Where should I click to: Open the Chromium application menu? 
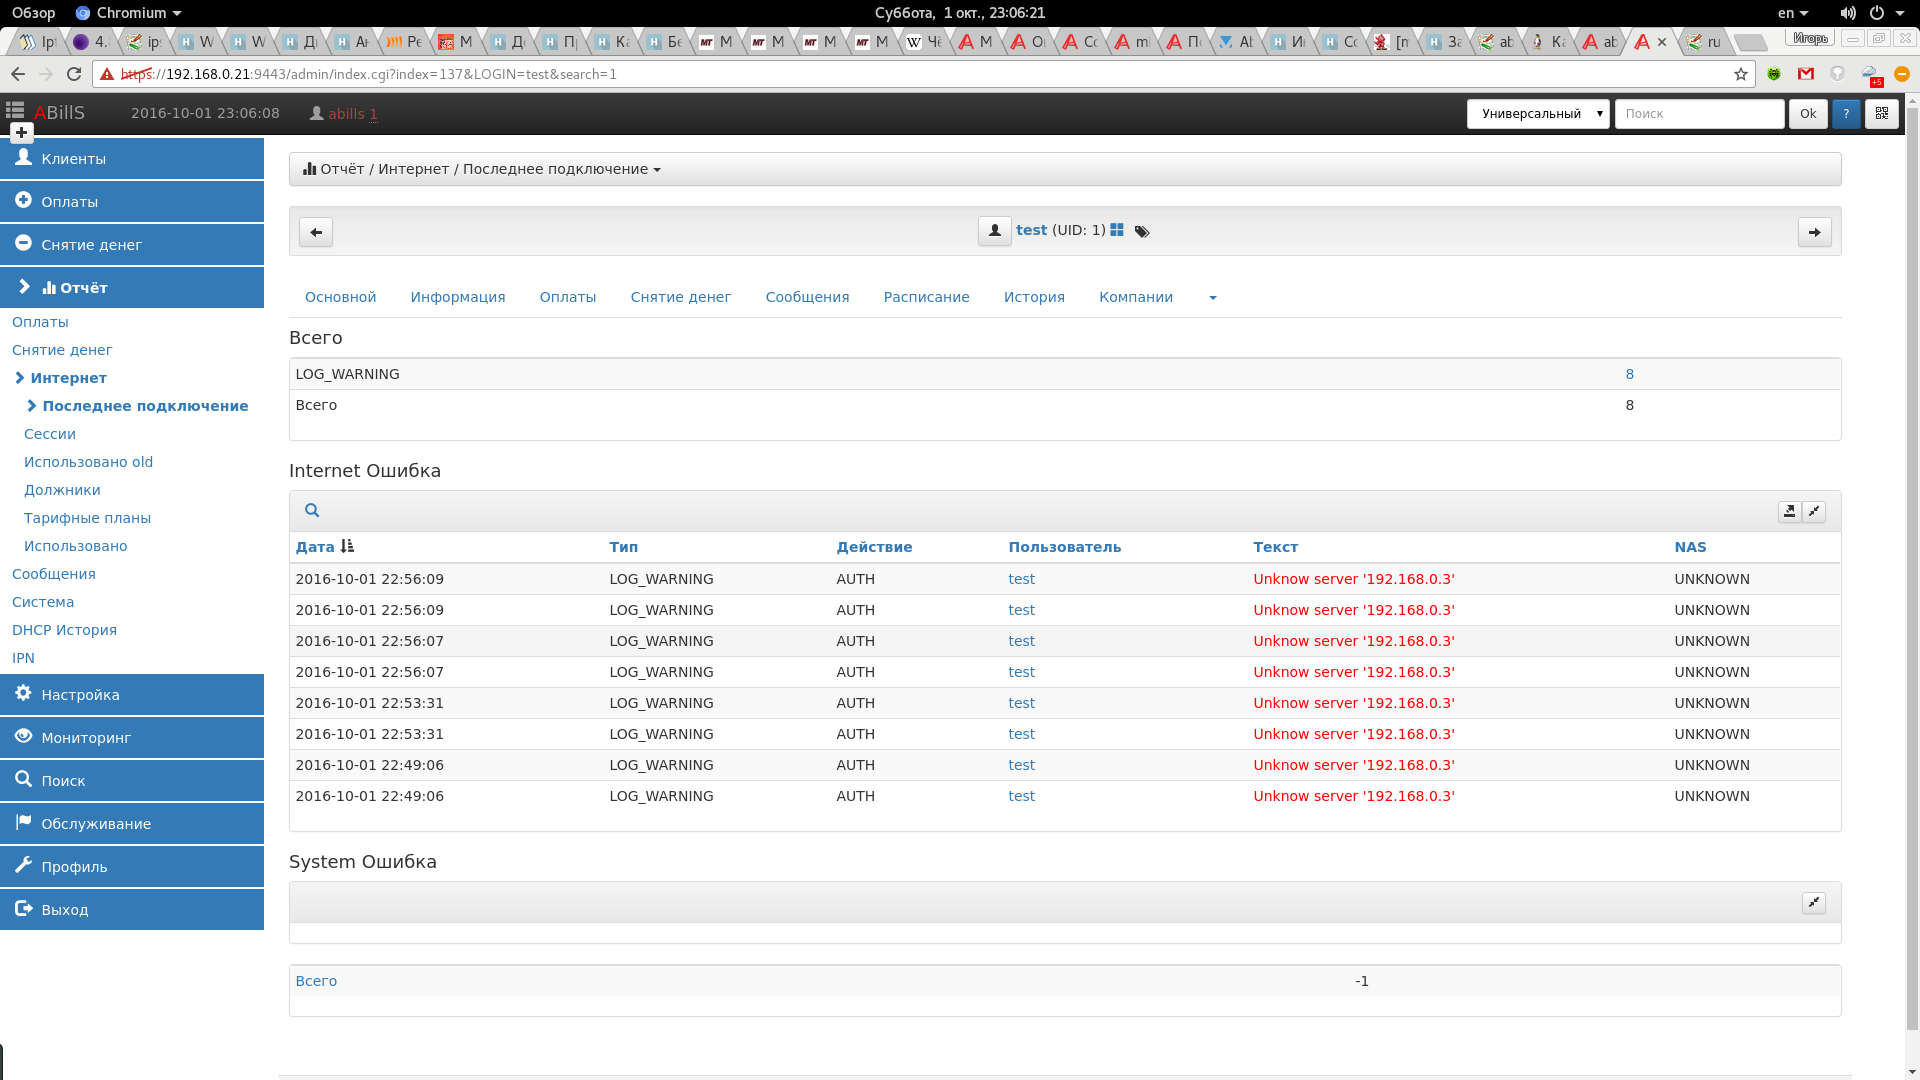pyautogui.click(x=129, y=13)
